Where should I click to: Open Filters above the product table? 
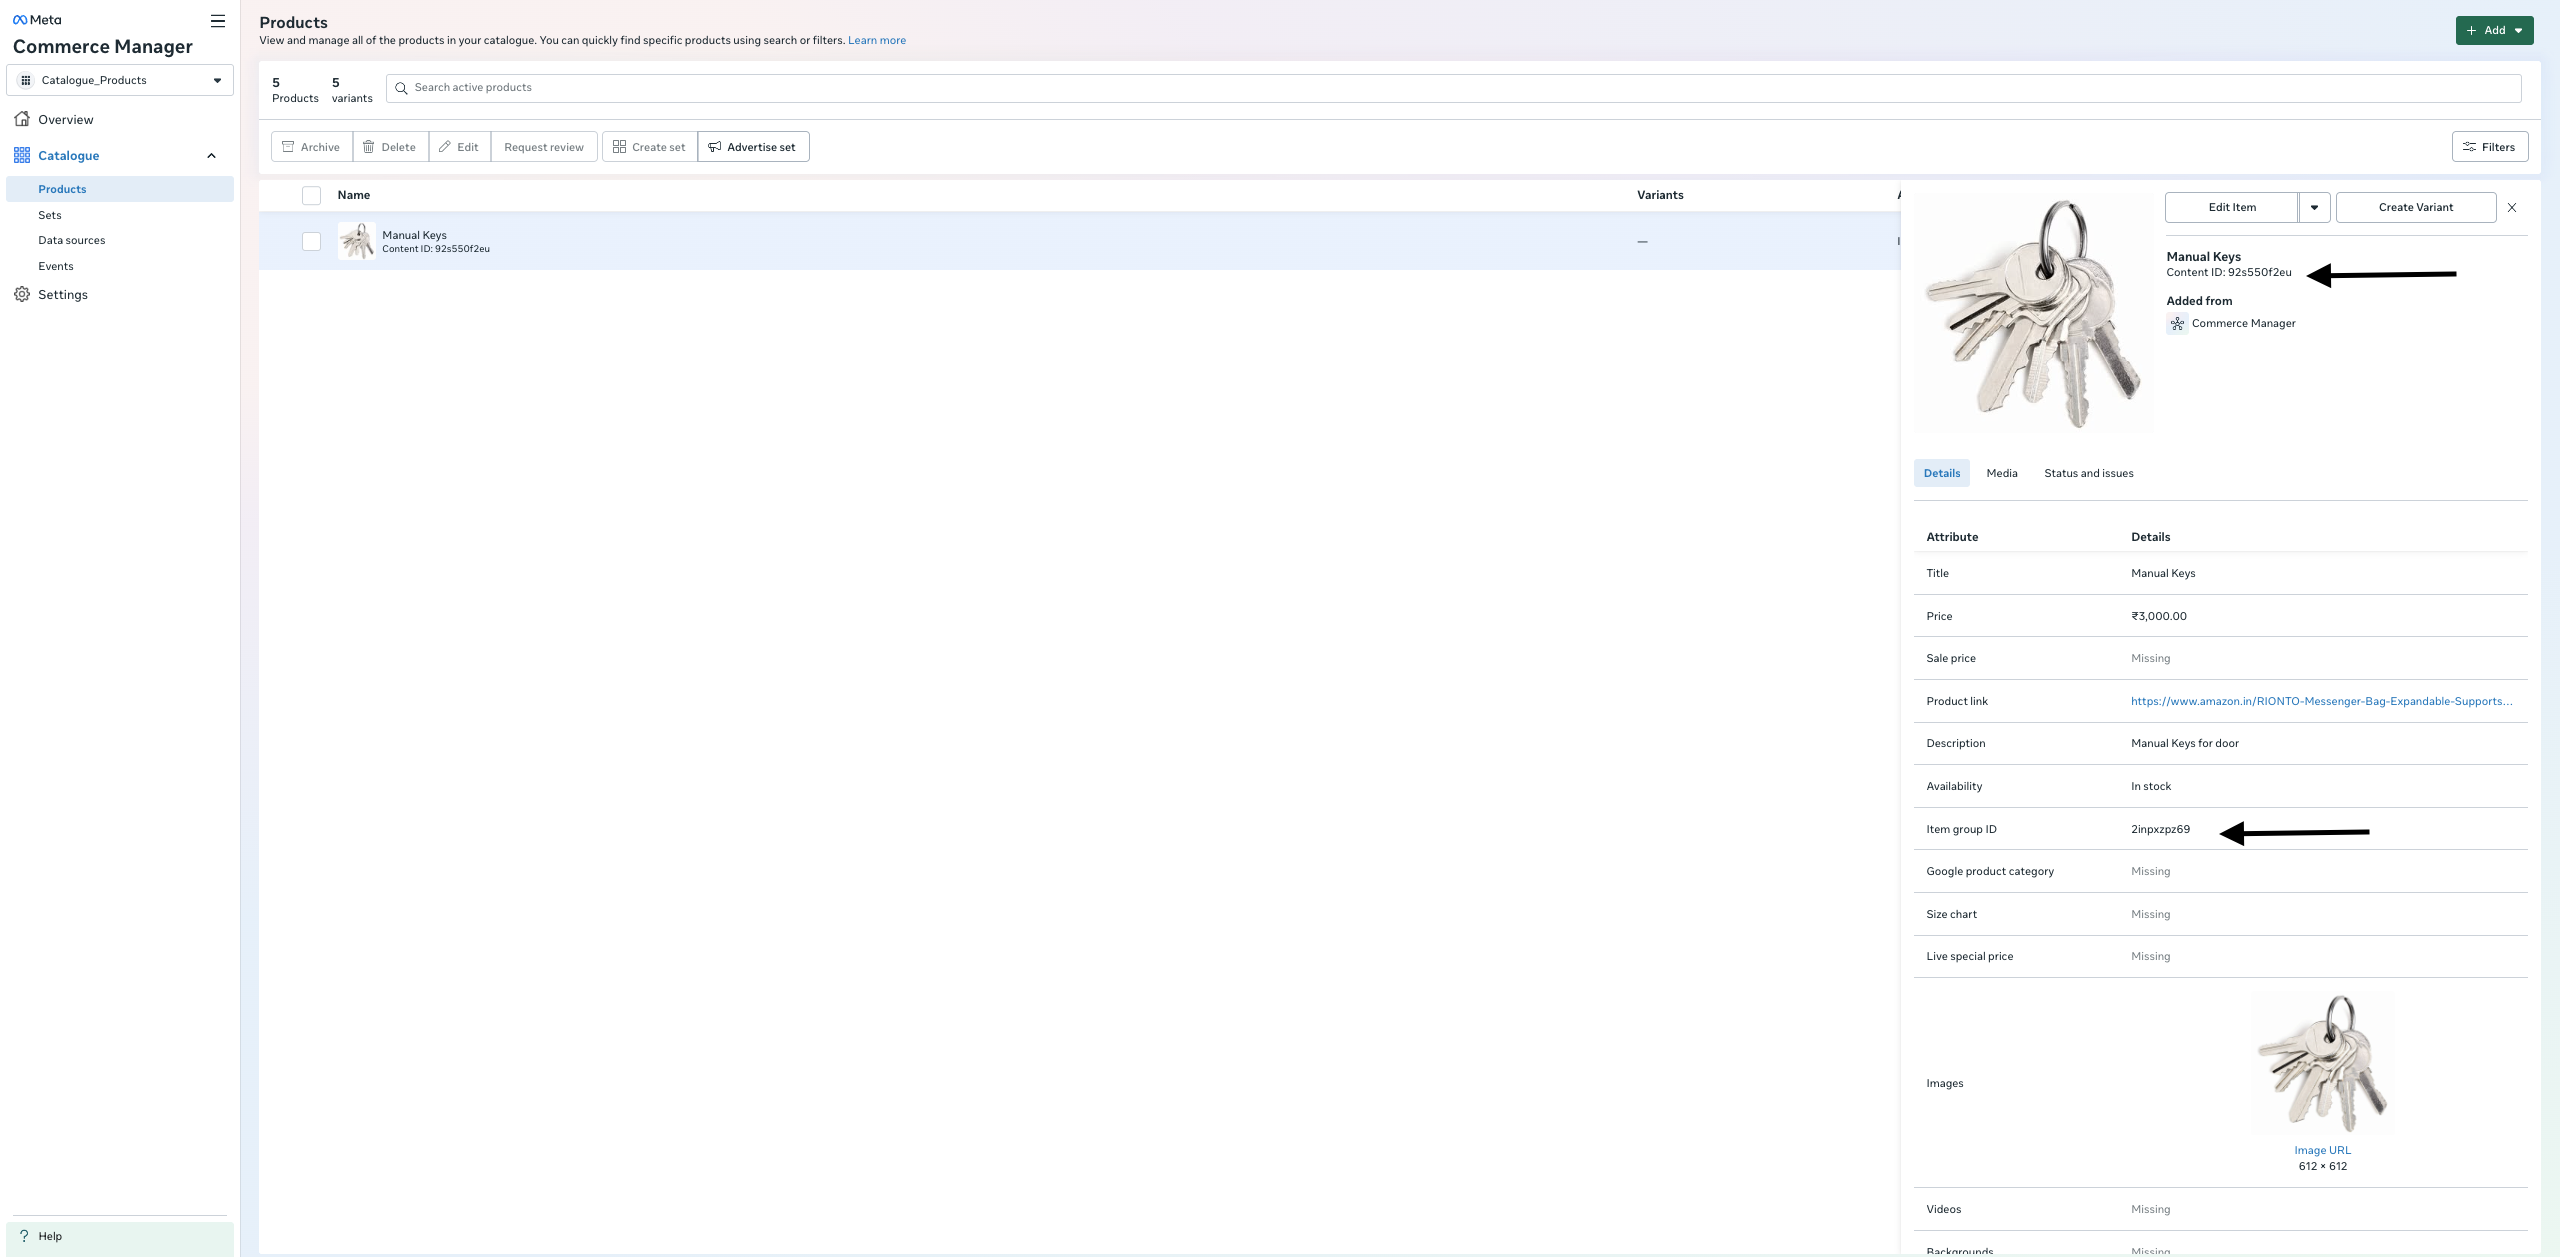(2490, 146)
